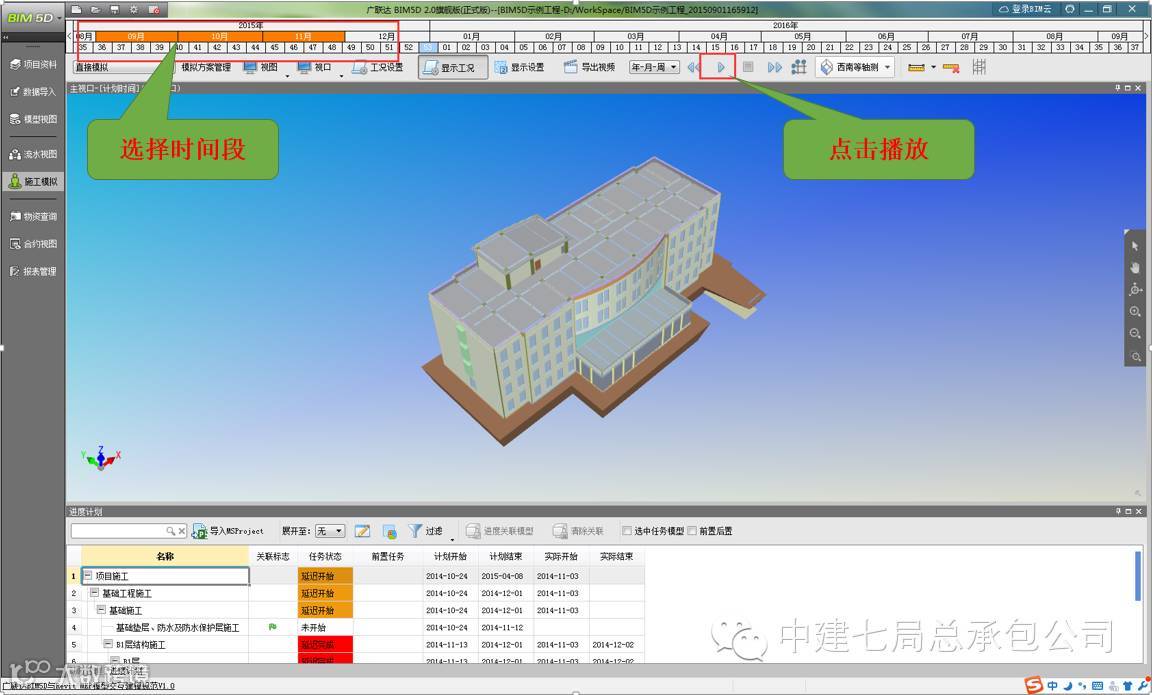Select week 42 on the timeline
This screenshot has height=695, width=1152.
[217, 47]
